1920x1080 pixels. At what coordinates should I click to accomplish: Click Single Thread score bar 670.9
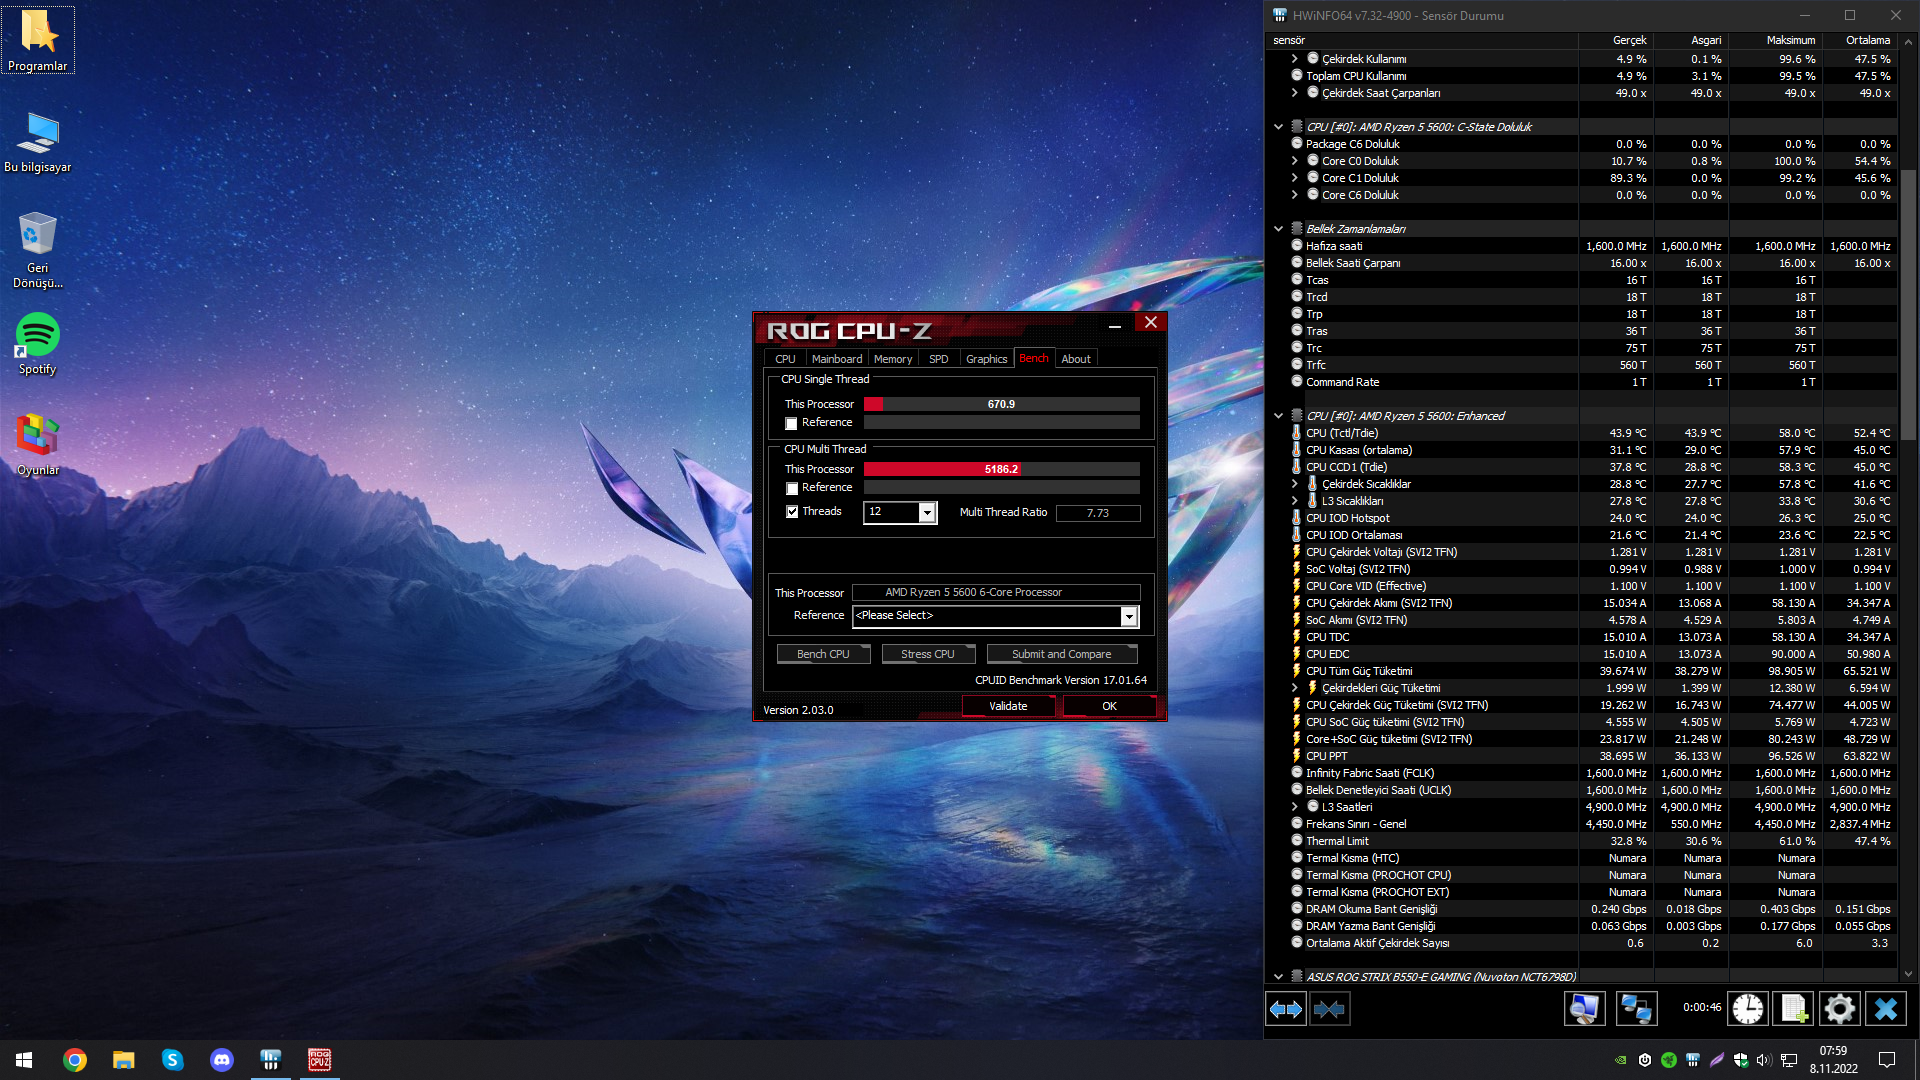(x=1001, y=405)
